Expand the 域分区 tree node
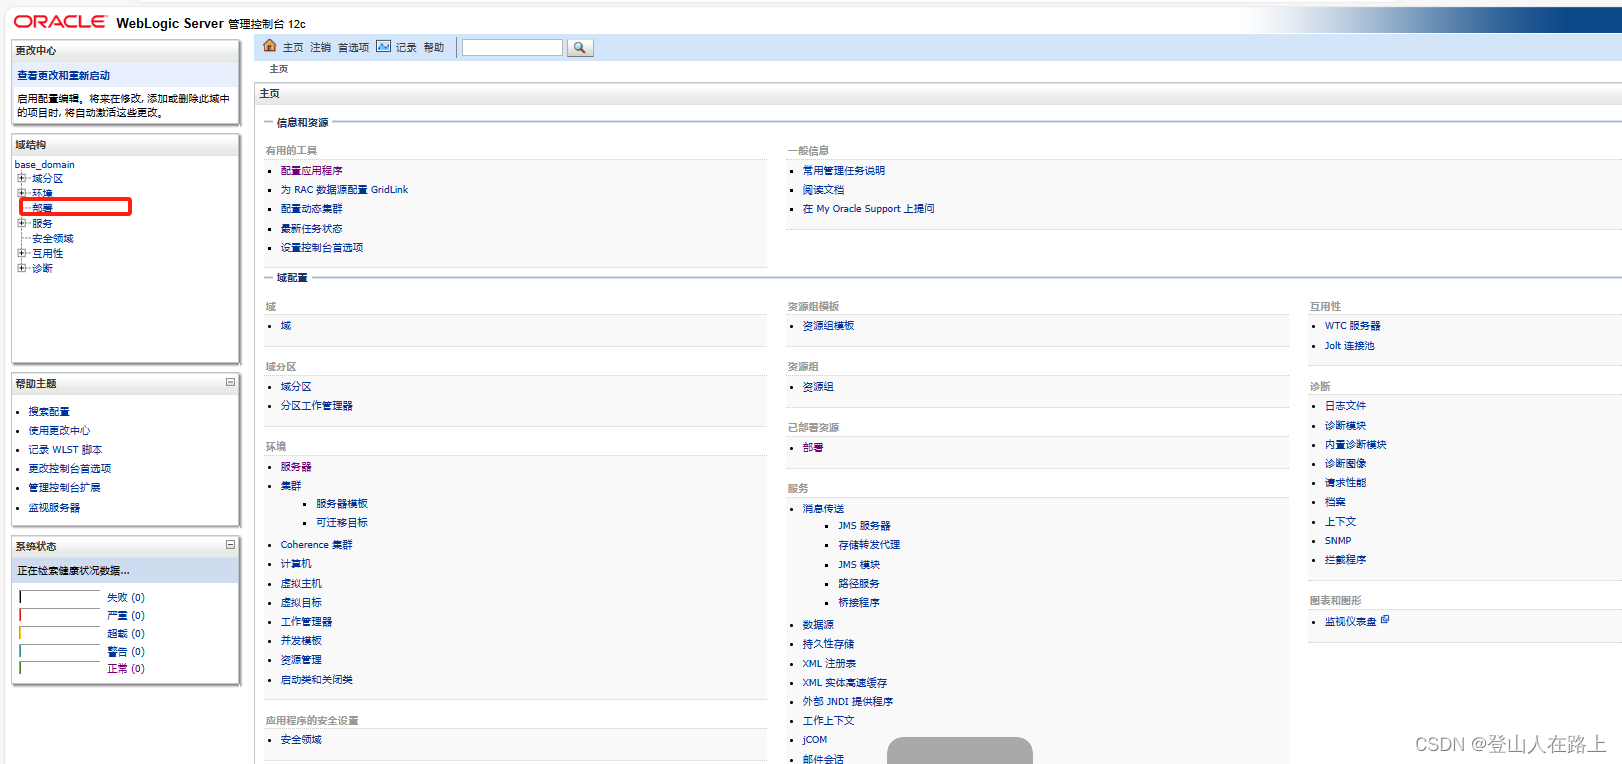This screenshot has width=1622, height=764. click(x=21, y=178)
